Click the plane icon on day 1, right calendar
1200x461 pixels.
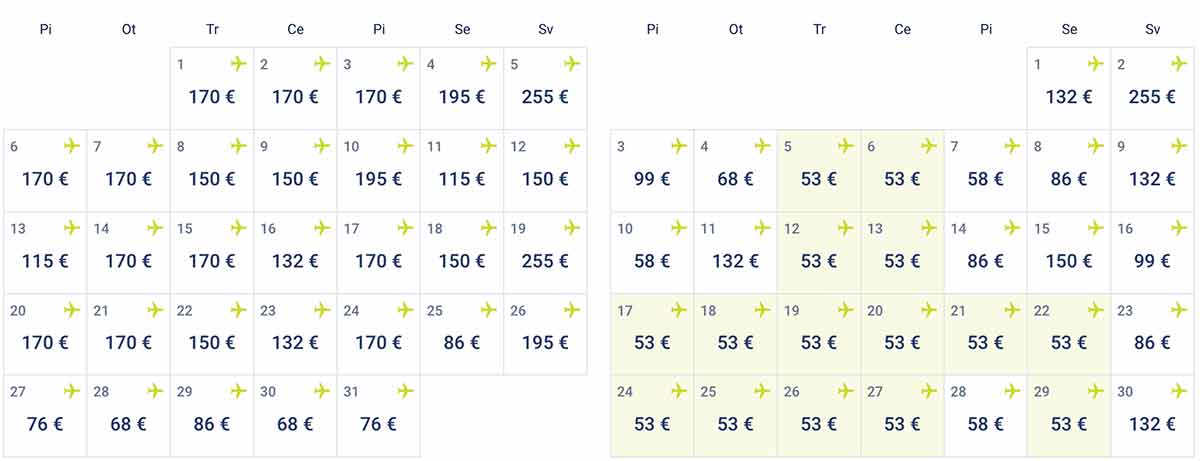click(x=1096, y=64)
